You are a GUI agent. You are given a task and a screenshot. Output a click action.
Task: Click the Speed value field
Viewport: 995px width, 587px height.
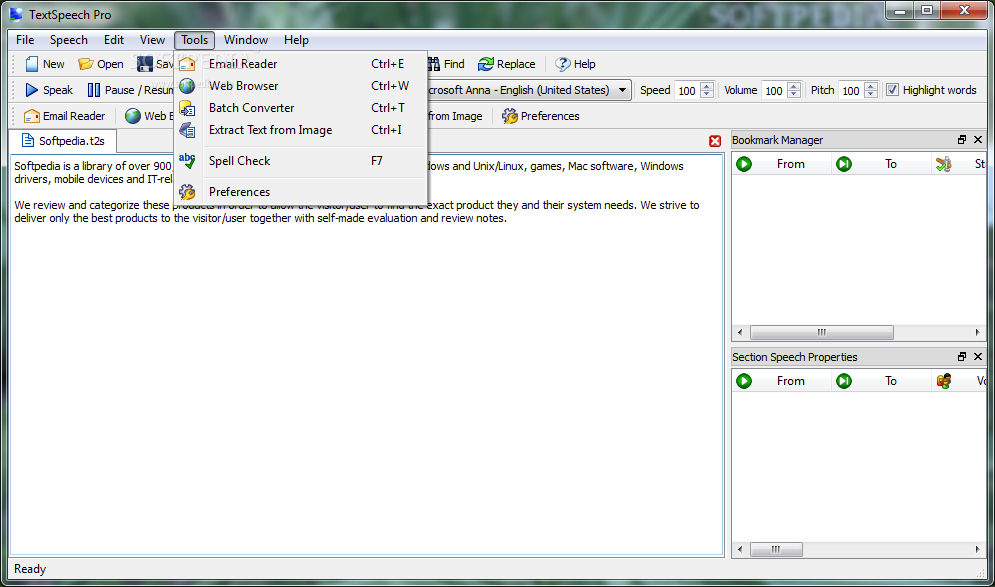coord(687,90)
